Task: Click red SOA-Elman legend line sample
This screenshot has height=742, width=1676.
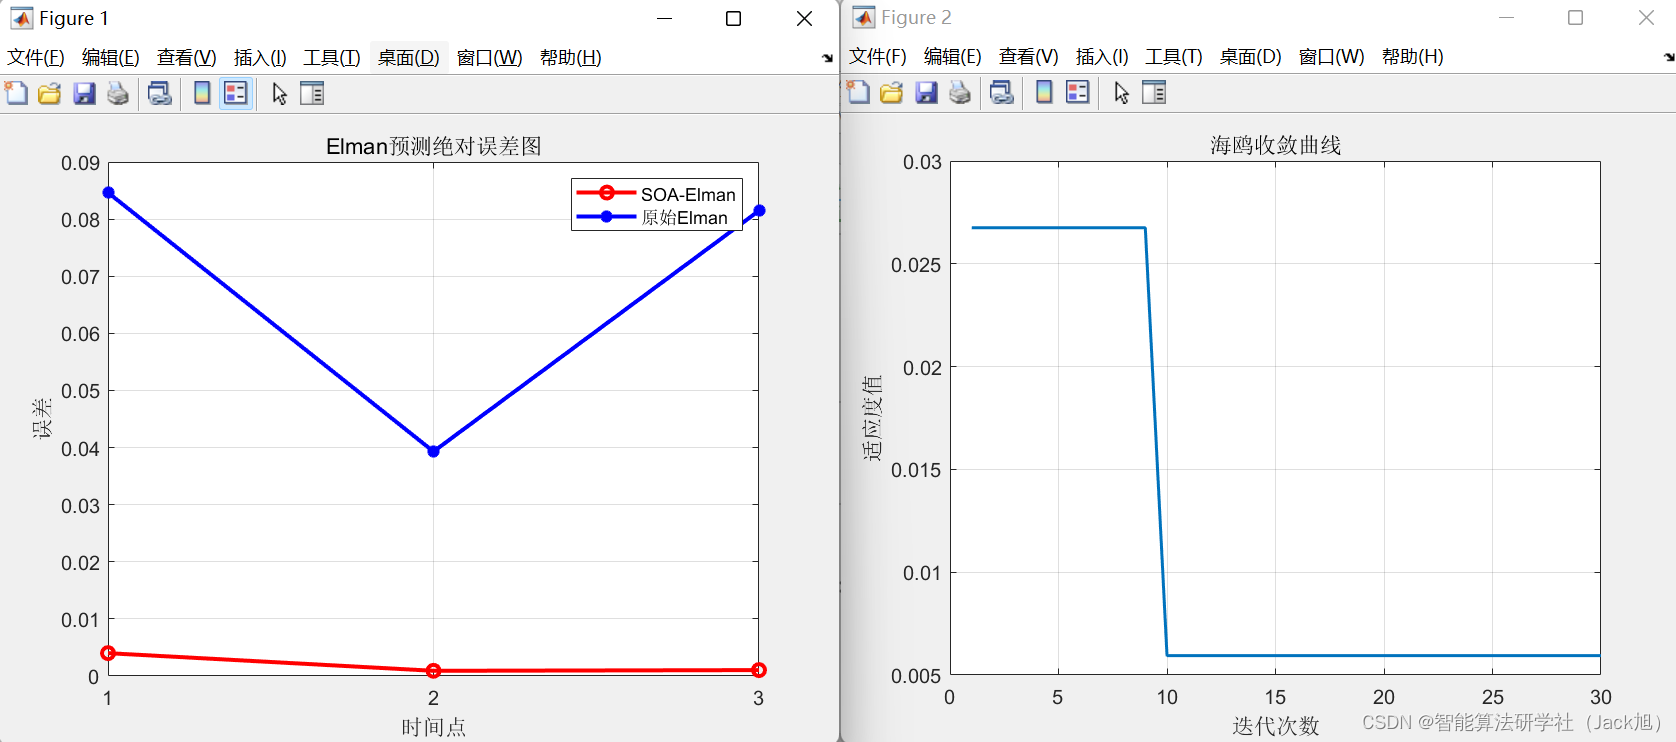Action: 606,193
